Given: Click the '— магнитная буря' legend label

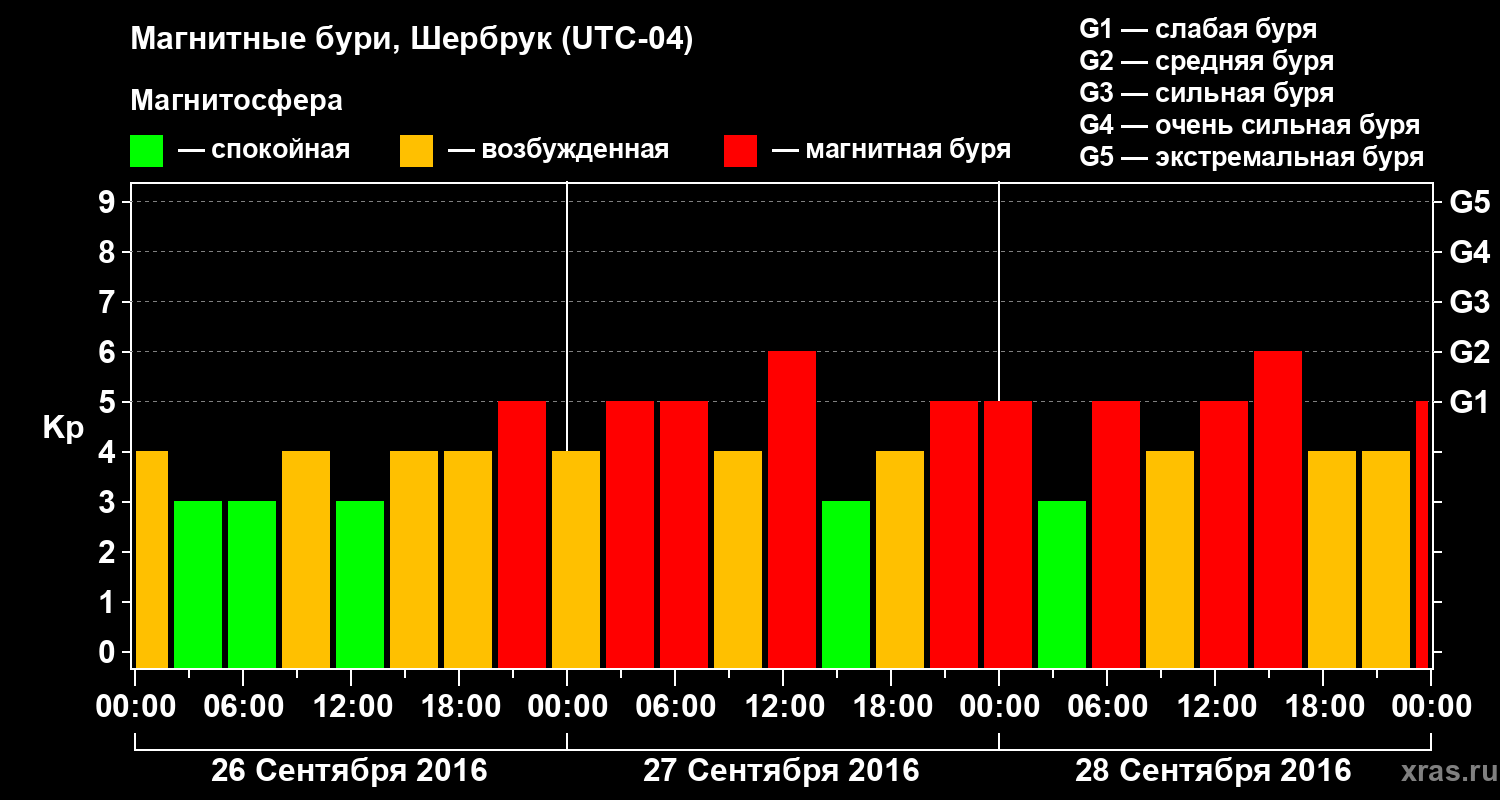Looking at the screenshot, I should [x=892, y=151].
